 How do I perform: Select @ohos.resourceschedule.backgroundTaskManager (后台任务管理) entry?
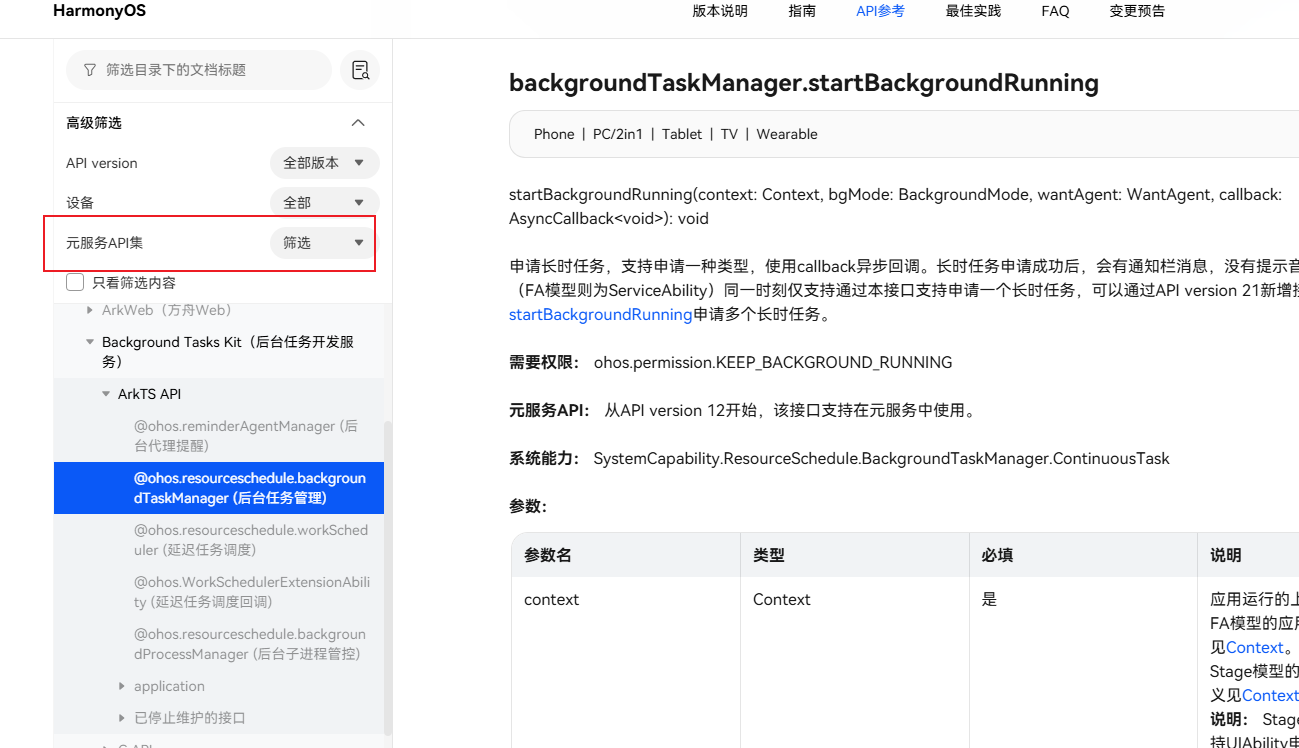pos(219,488)
